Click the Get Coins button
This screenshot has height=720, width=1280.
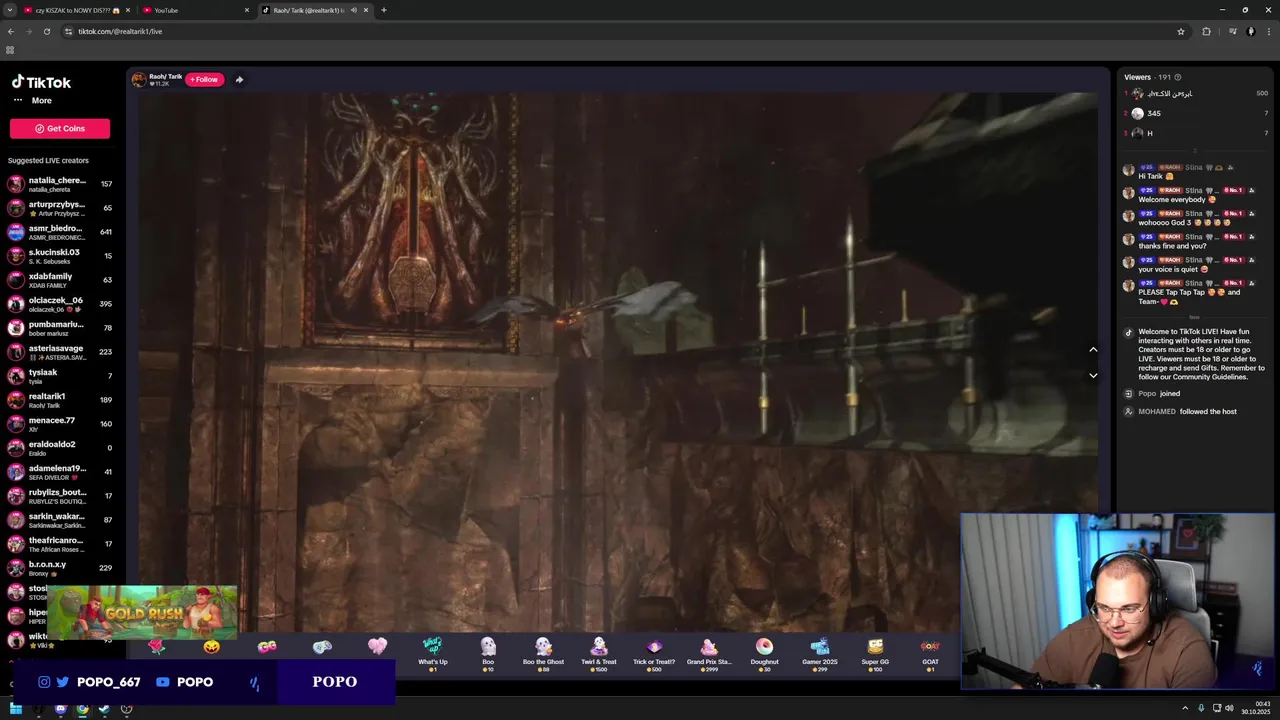[60, 128]
